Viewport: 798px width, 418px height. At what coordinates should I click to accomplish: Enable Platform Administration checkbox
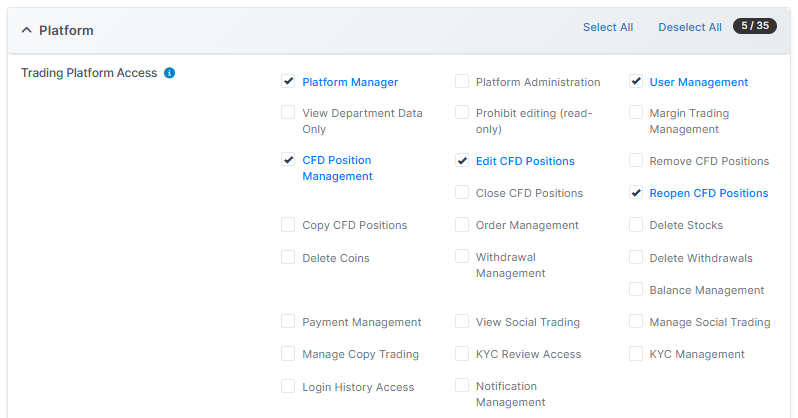(462, 81)
